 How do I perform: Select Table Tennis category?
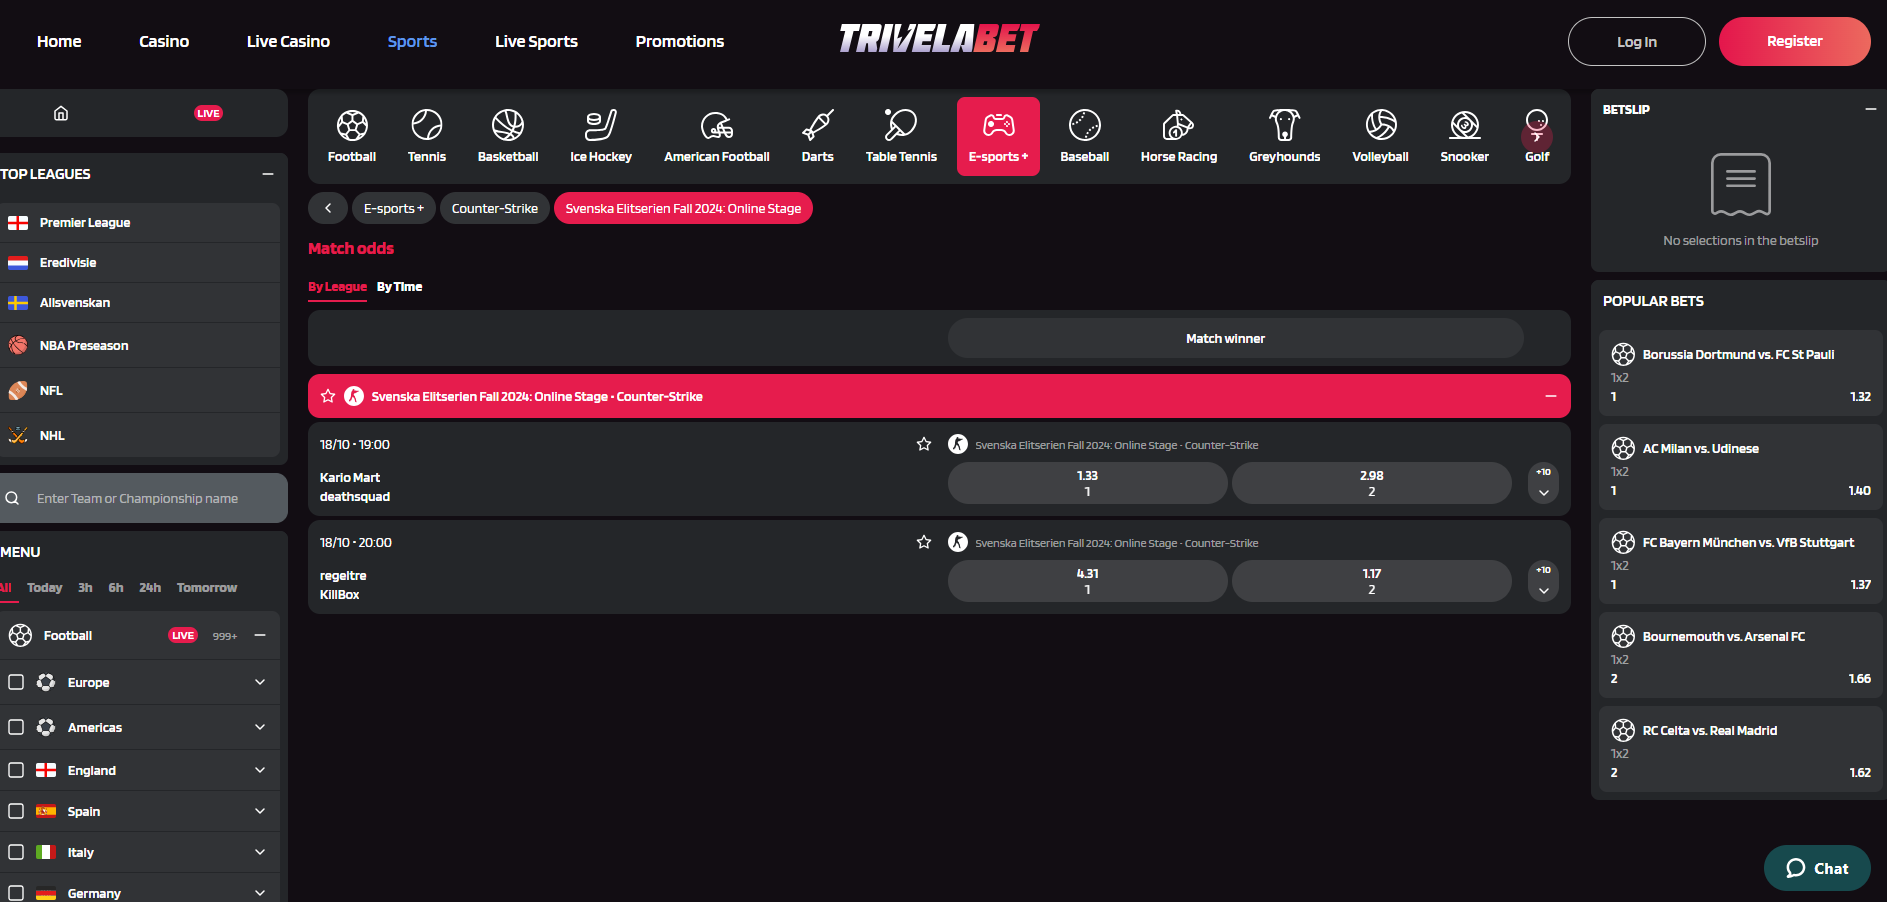pyautogui.click(x=901, y=136)
